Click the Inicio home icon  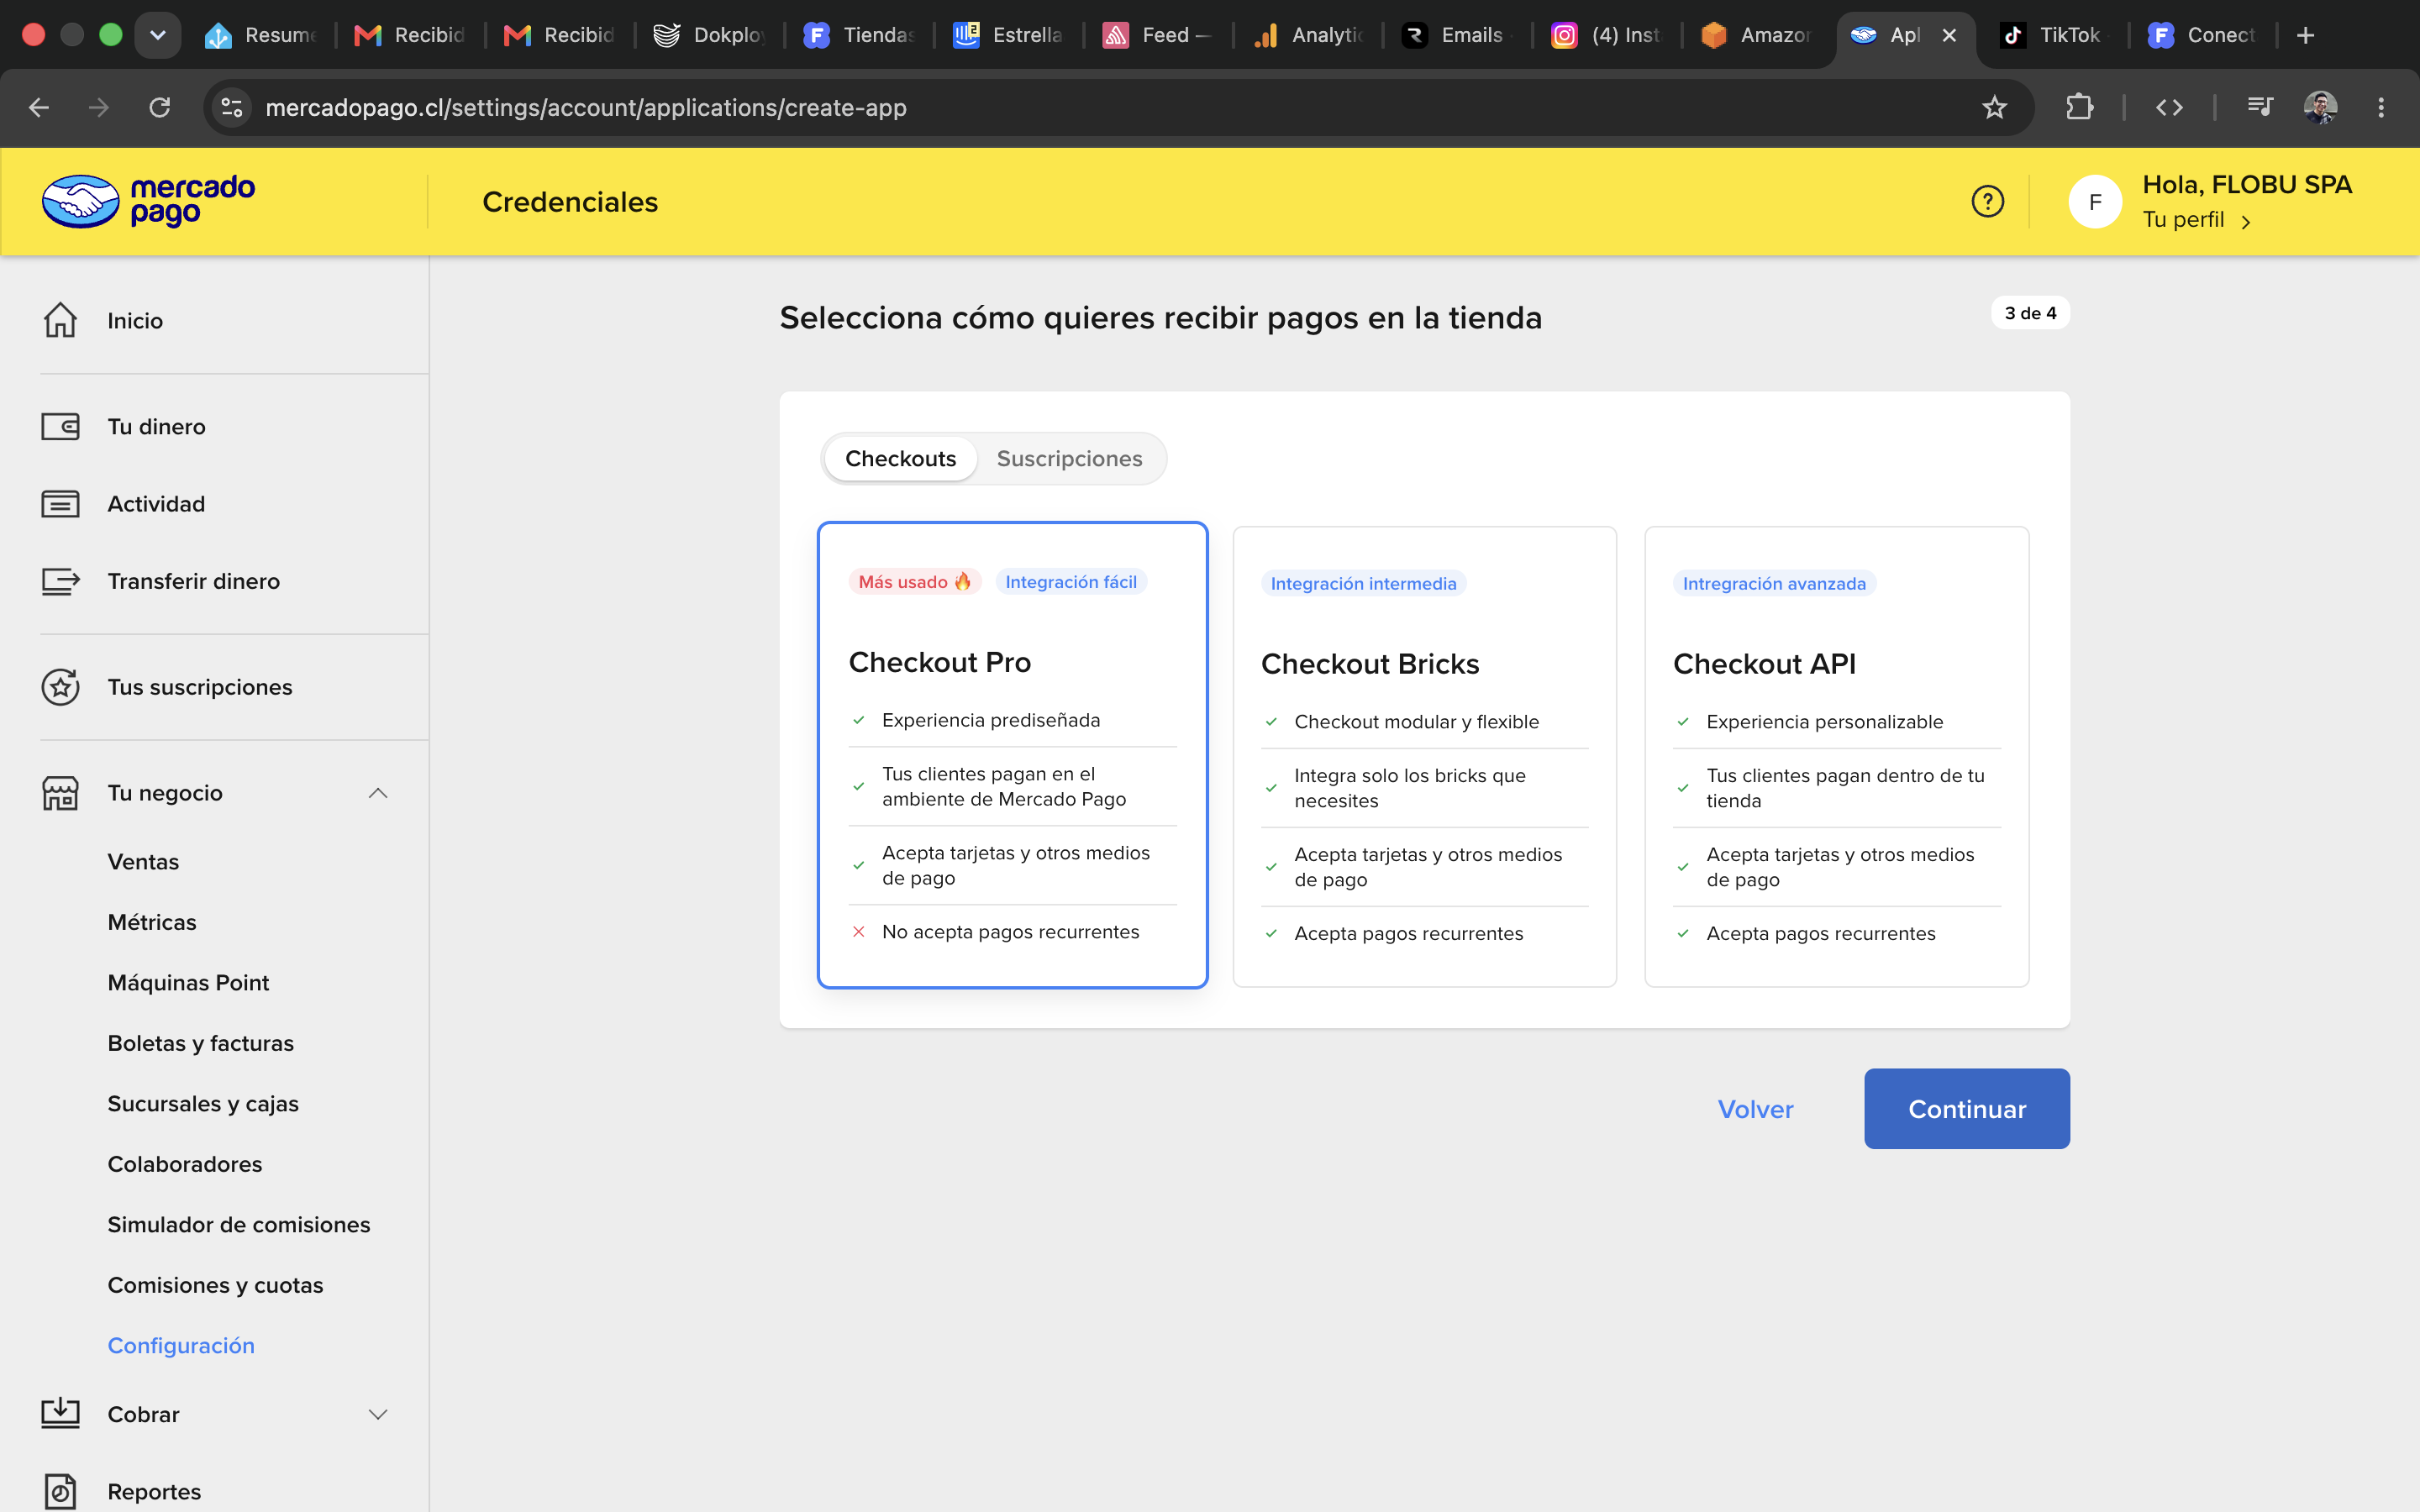pyautogui.click(x=60, y=320)
